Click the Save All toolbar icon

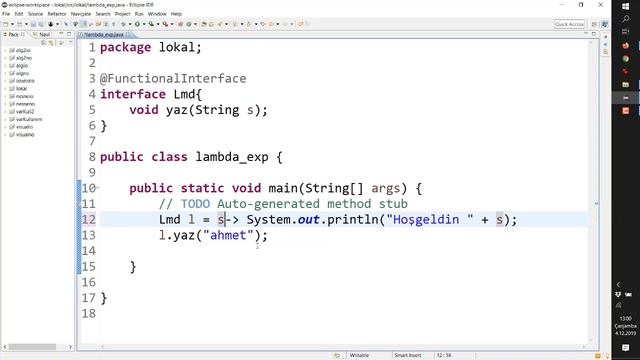pyautogui.click(x=41, y=24)
